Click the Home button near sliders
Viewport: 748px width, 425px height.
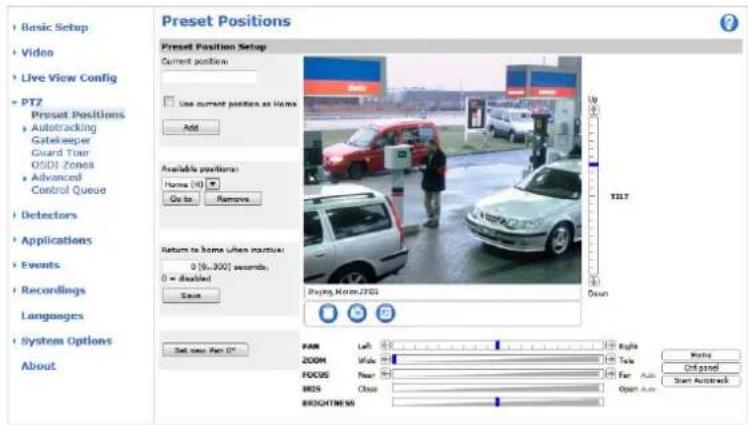pos(701,355)
